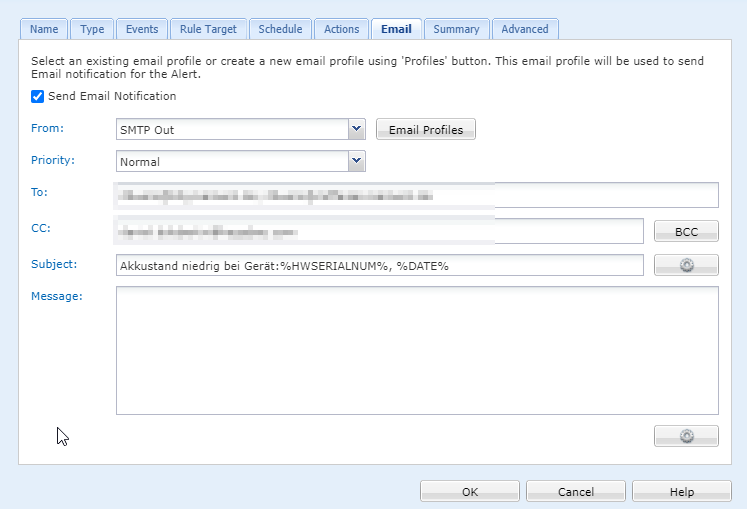This screenshot has height=509, width=747.
Task: Open the Actions tab
Action: [342, 30]
